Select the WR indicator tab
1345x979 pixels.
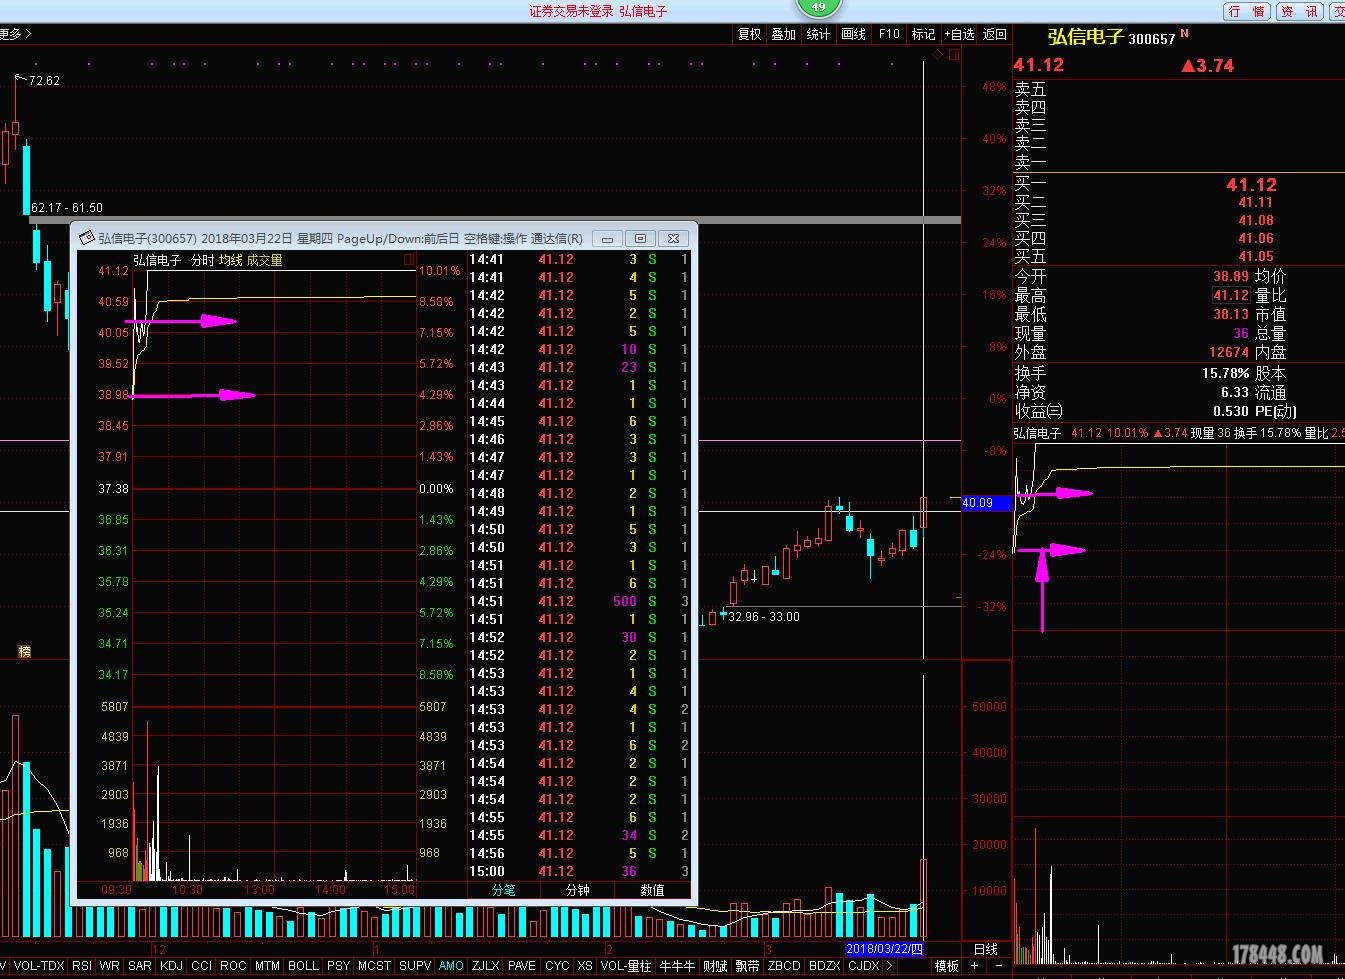[x=109, y=966]
